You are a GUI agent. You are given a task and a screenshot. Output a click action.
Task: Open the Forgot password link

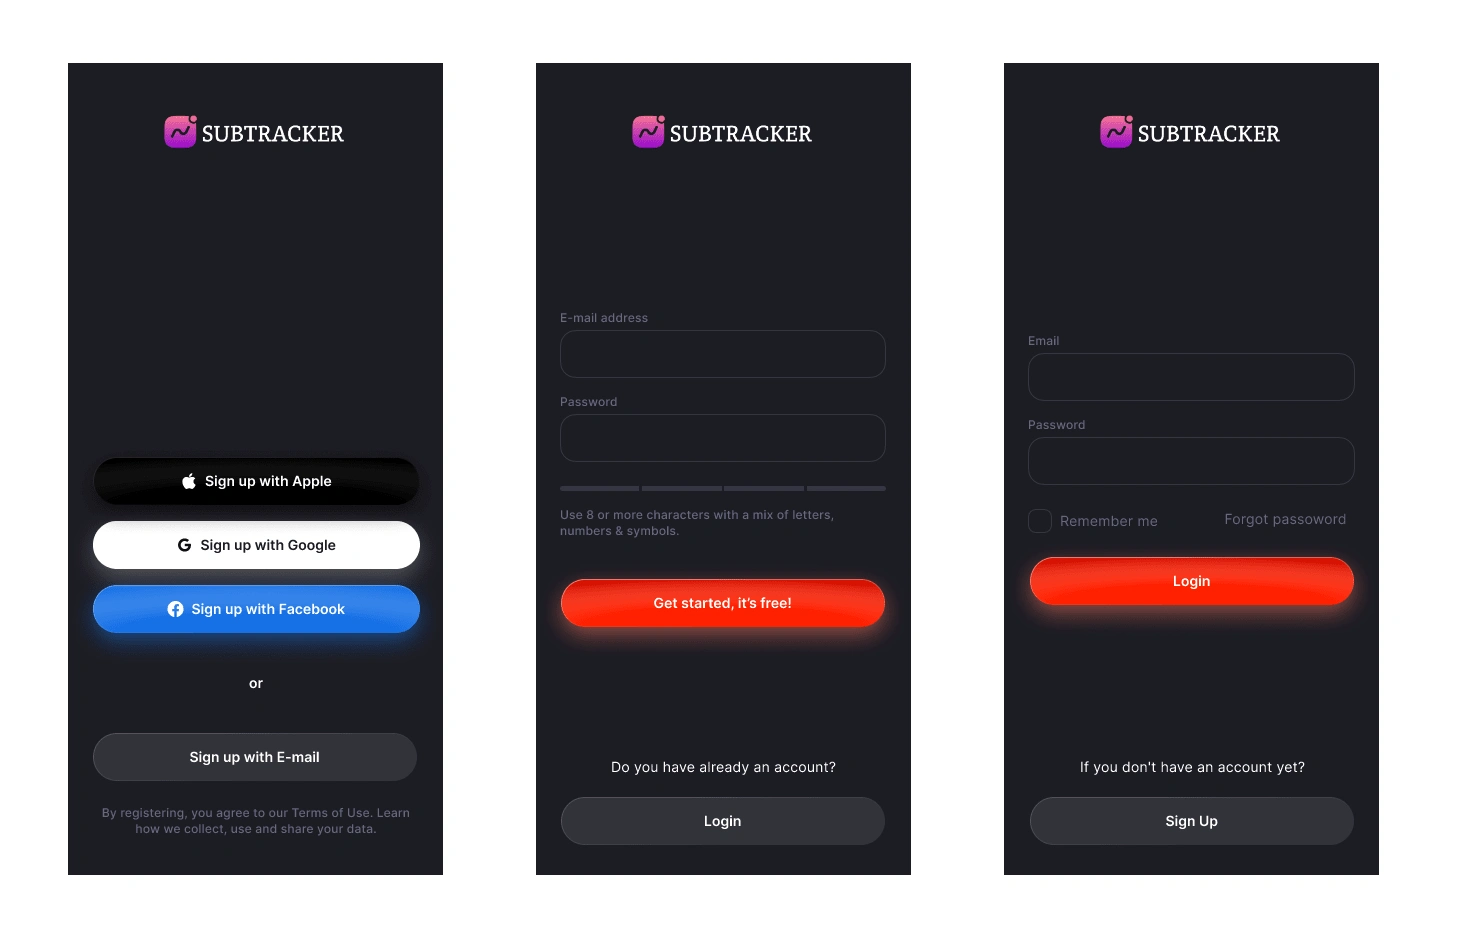[x=1285, y=519]
